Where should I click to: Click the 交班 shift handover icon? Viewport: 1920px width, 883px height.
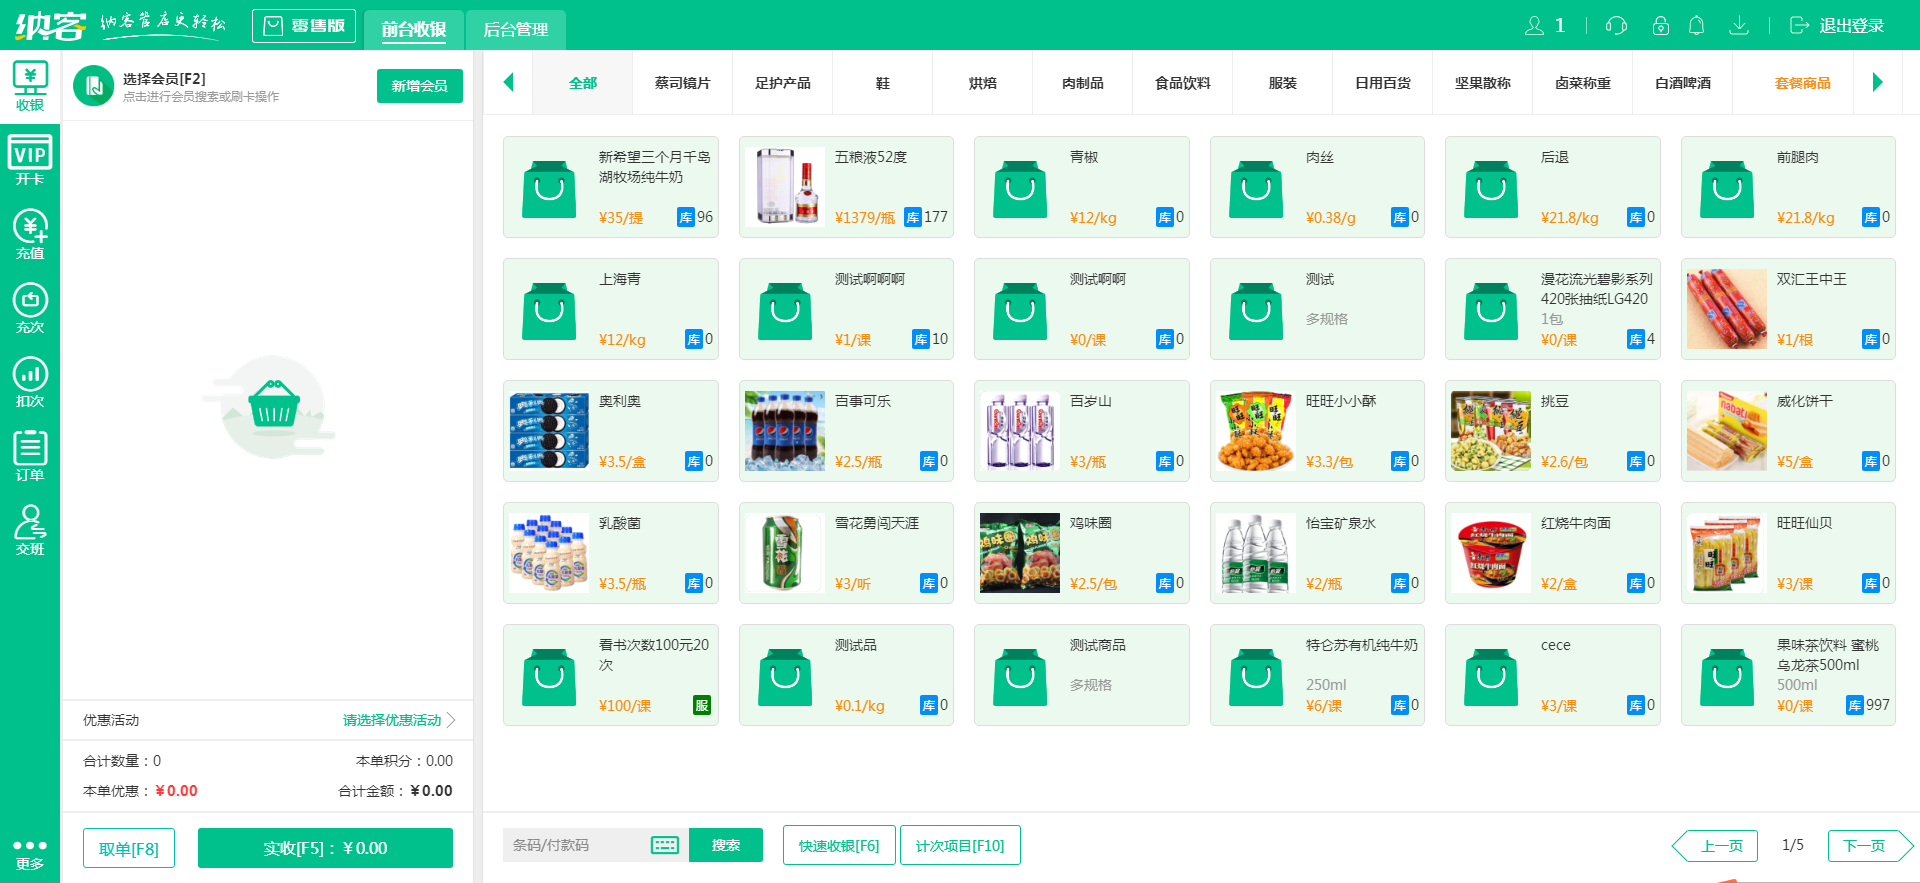[30, 530]
